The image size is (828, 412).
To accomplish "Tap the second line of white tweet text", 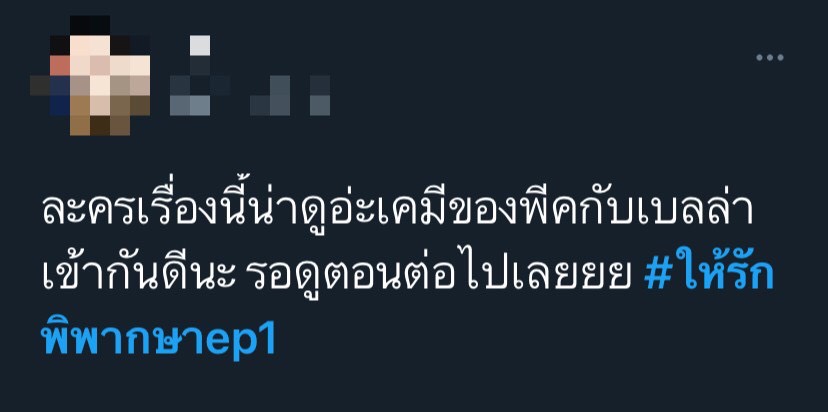I will [337, 275].
